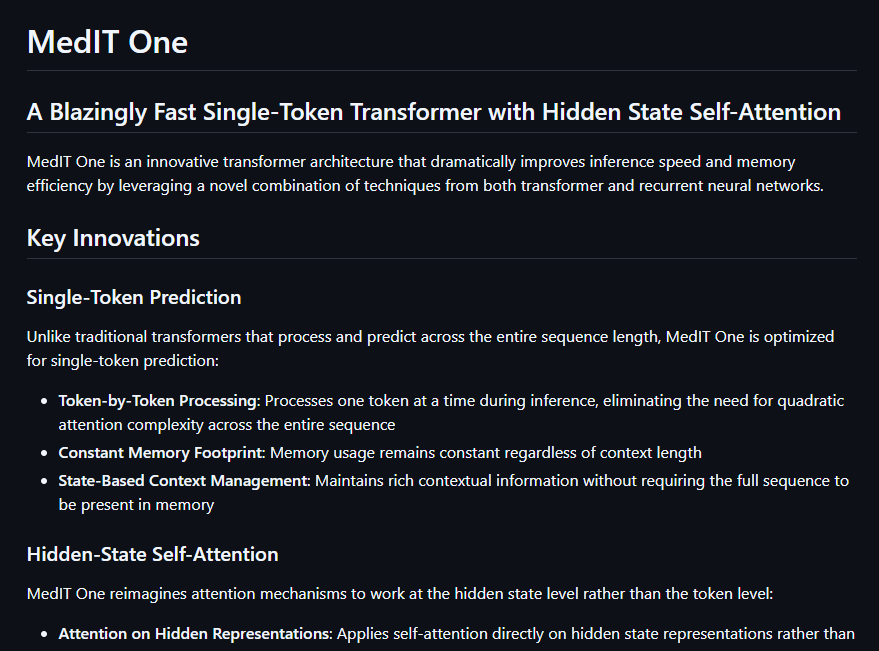Click the bullet dot before "Attention on Hidden Representations"
879x651 pixels.
[x=45, y=634]
